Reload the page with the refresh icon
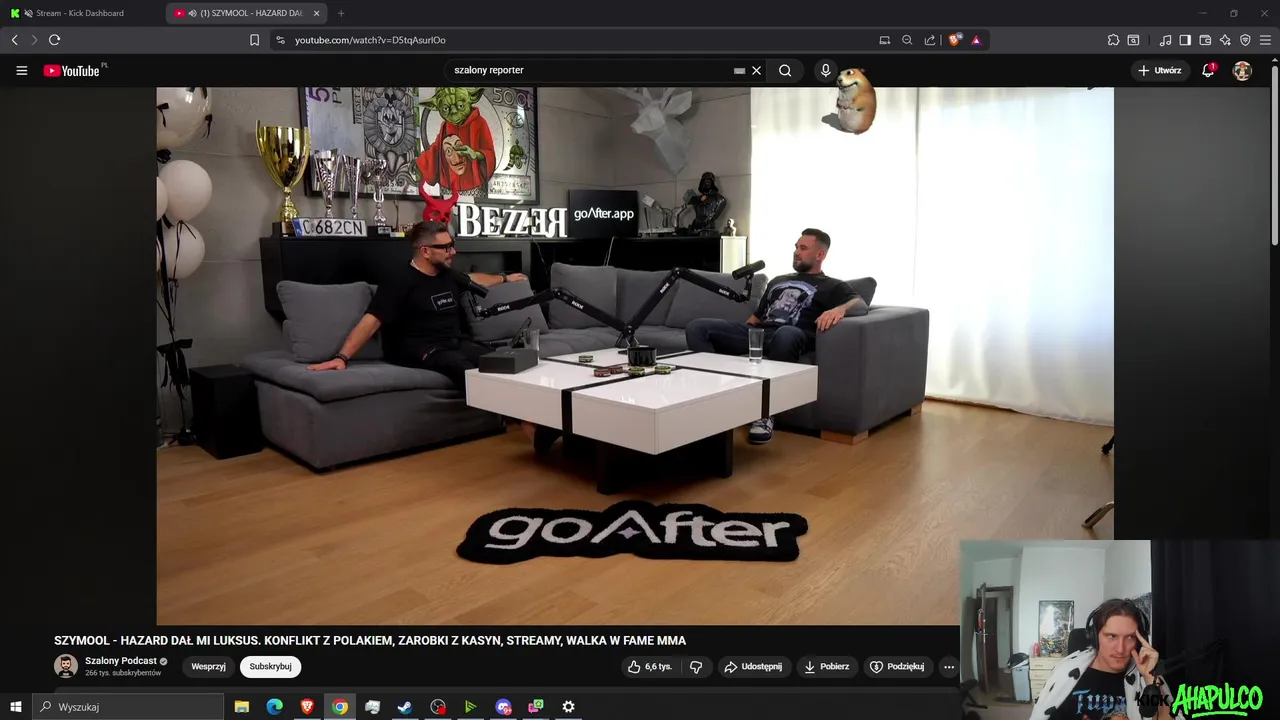 pyautogui.click(x=54, y=40)
